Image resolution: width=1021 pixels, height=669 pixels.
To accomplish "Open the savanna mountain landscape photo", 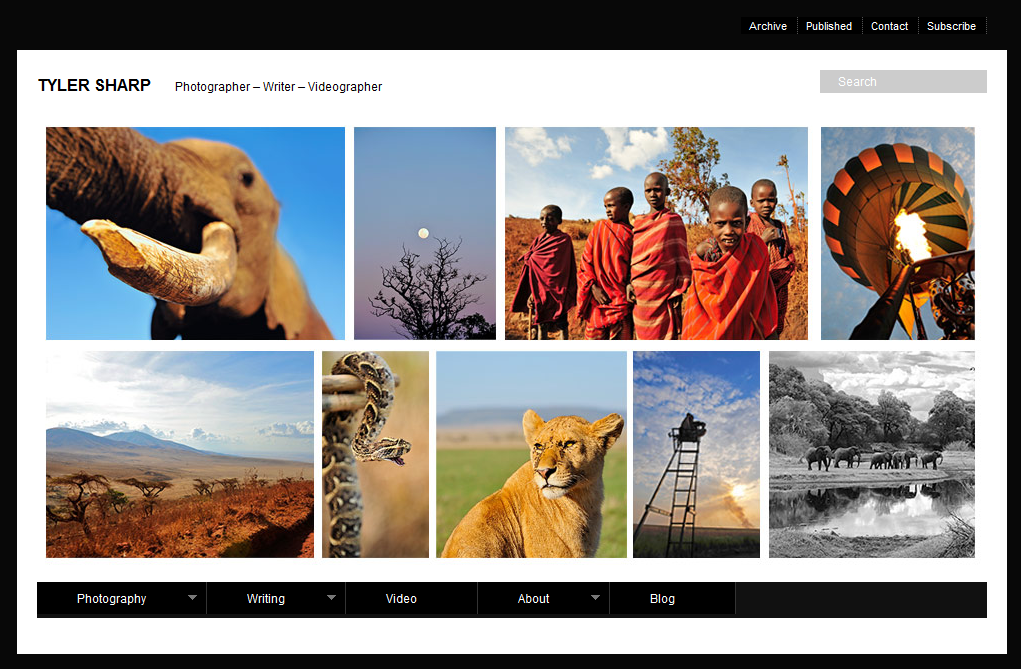I will pos(180,455).
